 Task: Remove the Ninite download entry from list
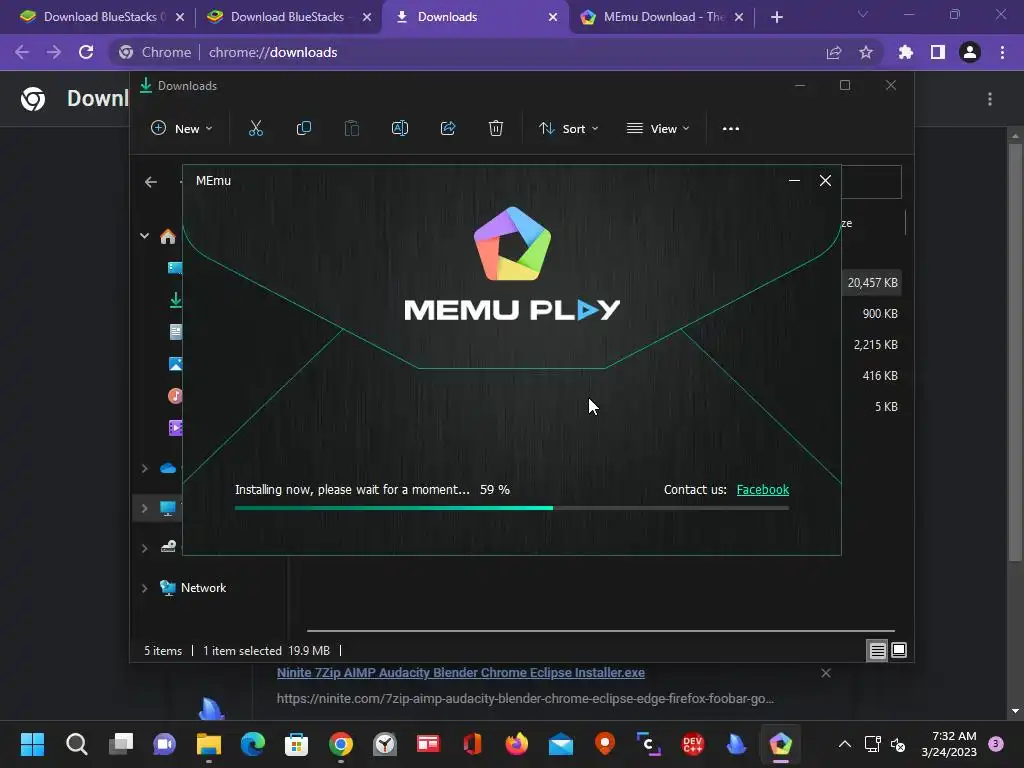[x=825, y=673]
